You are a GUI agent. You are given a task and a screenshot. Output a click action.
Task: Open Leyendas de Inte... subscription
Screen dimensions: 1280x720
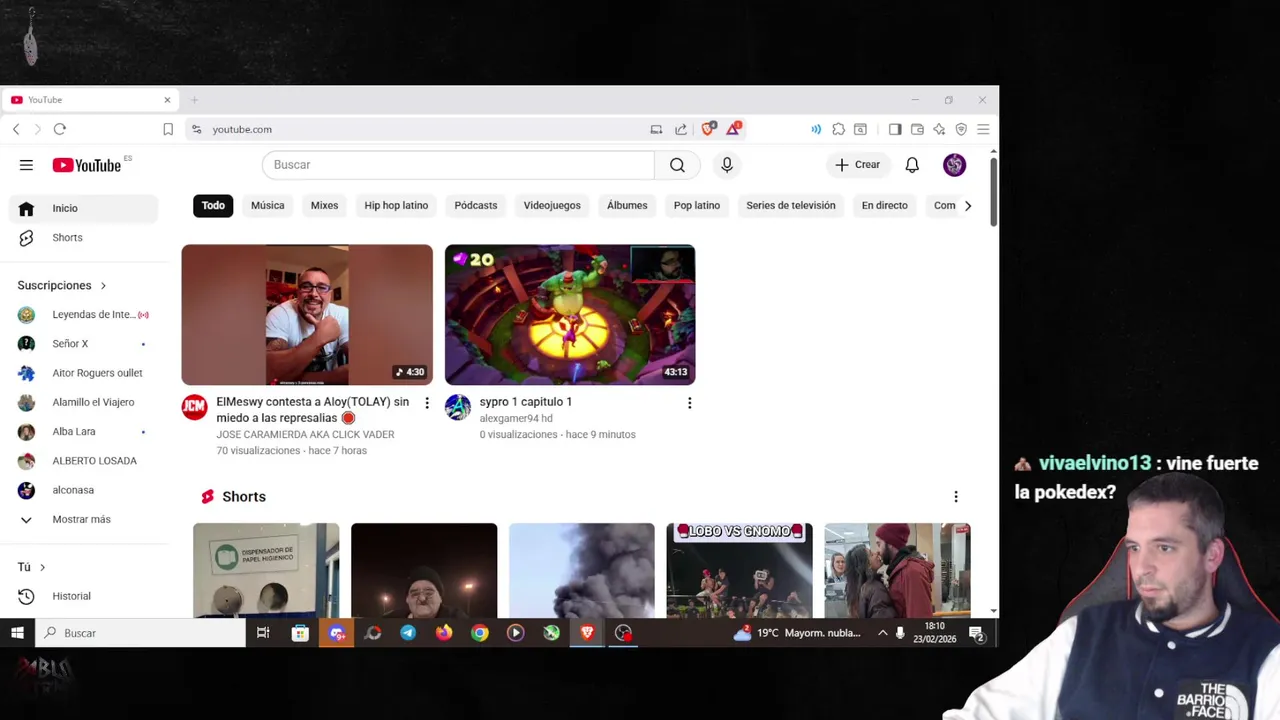pos(84,314)
